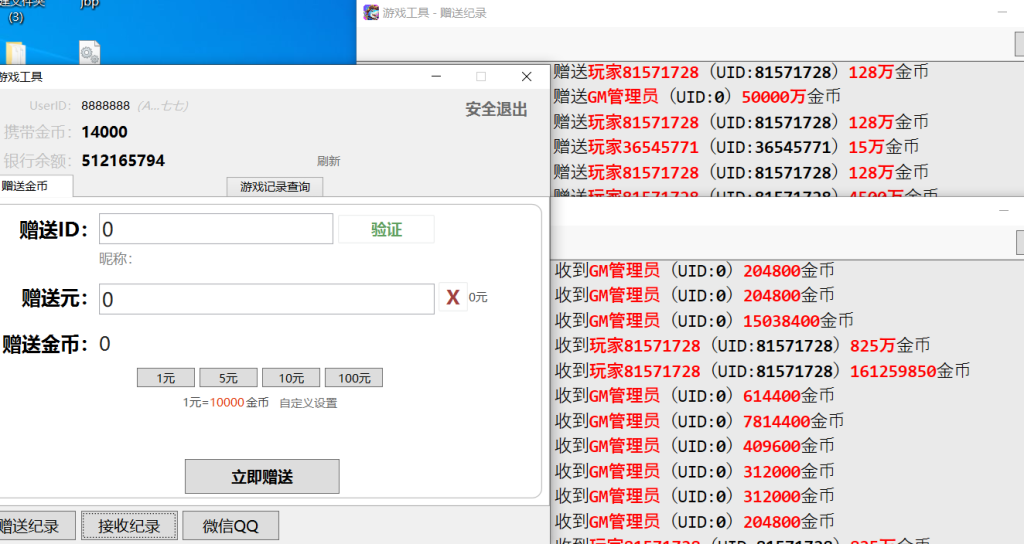Viewport: 1024px width, 544px height.
Task: Select the 收到GM管理员 7814400金币 row
Action: pos(699,421)
